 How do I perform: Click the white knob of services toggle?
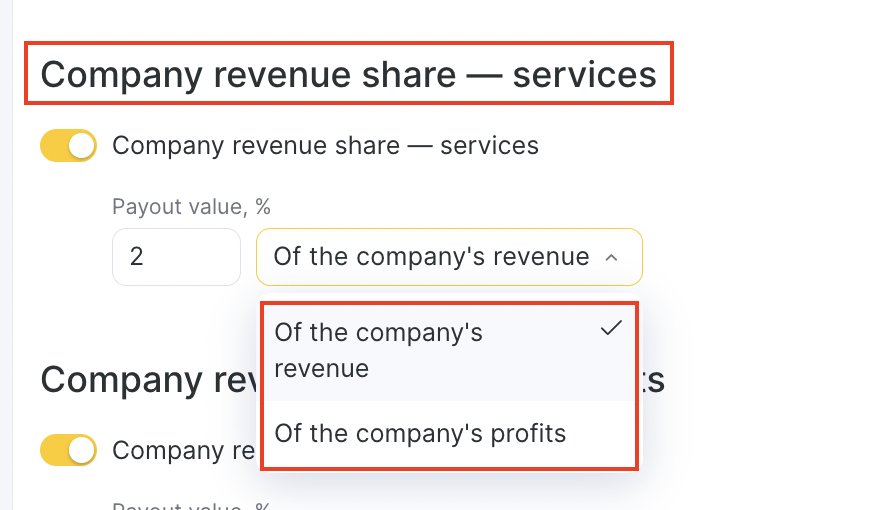[x=82, y=146]
